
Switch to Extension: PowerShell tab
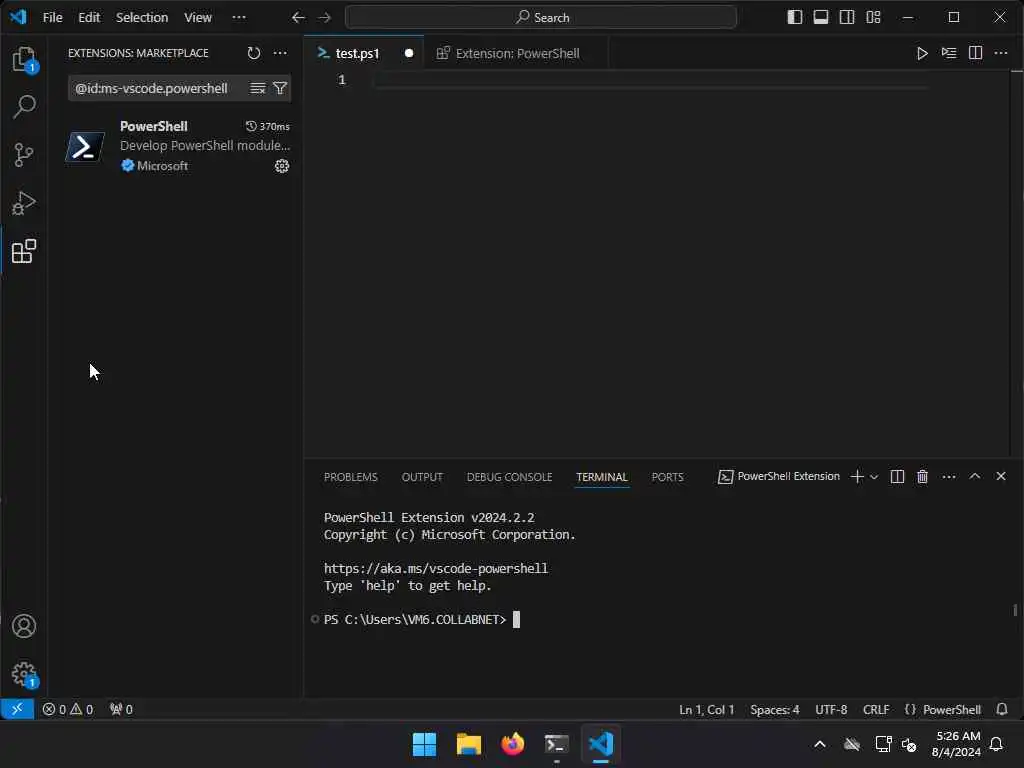[x=517, y=54]
